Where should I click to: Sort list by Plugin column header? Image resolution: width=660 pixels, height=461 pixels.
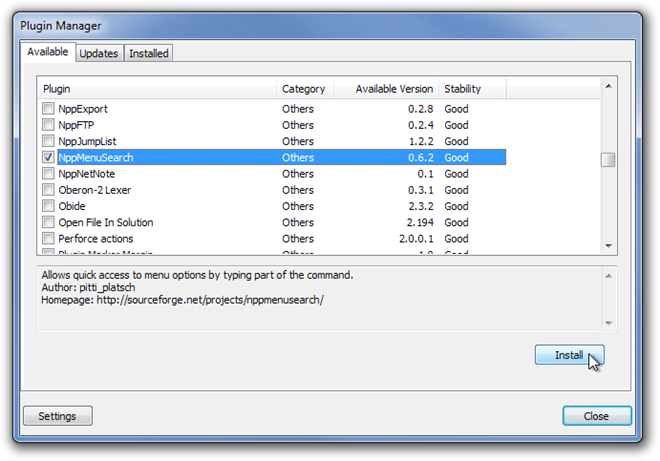[157, 89]
